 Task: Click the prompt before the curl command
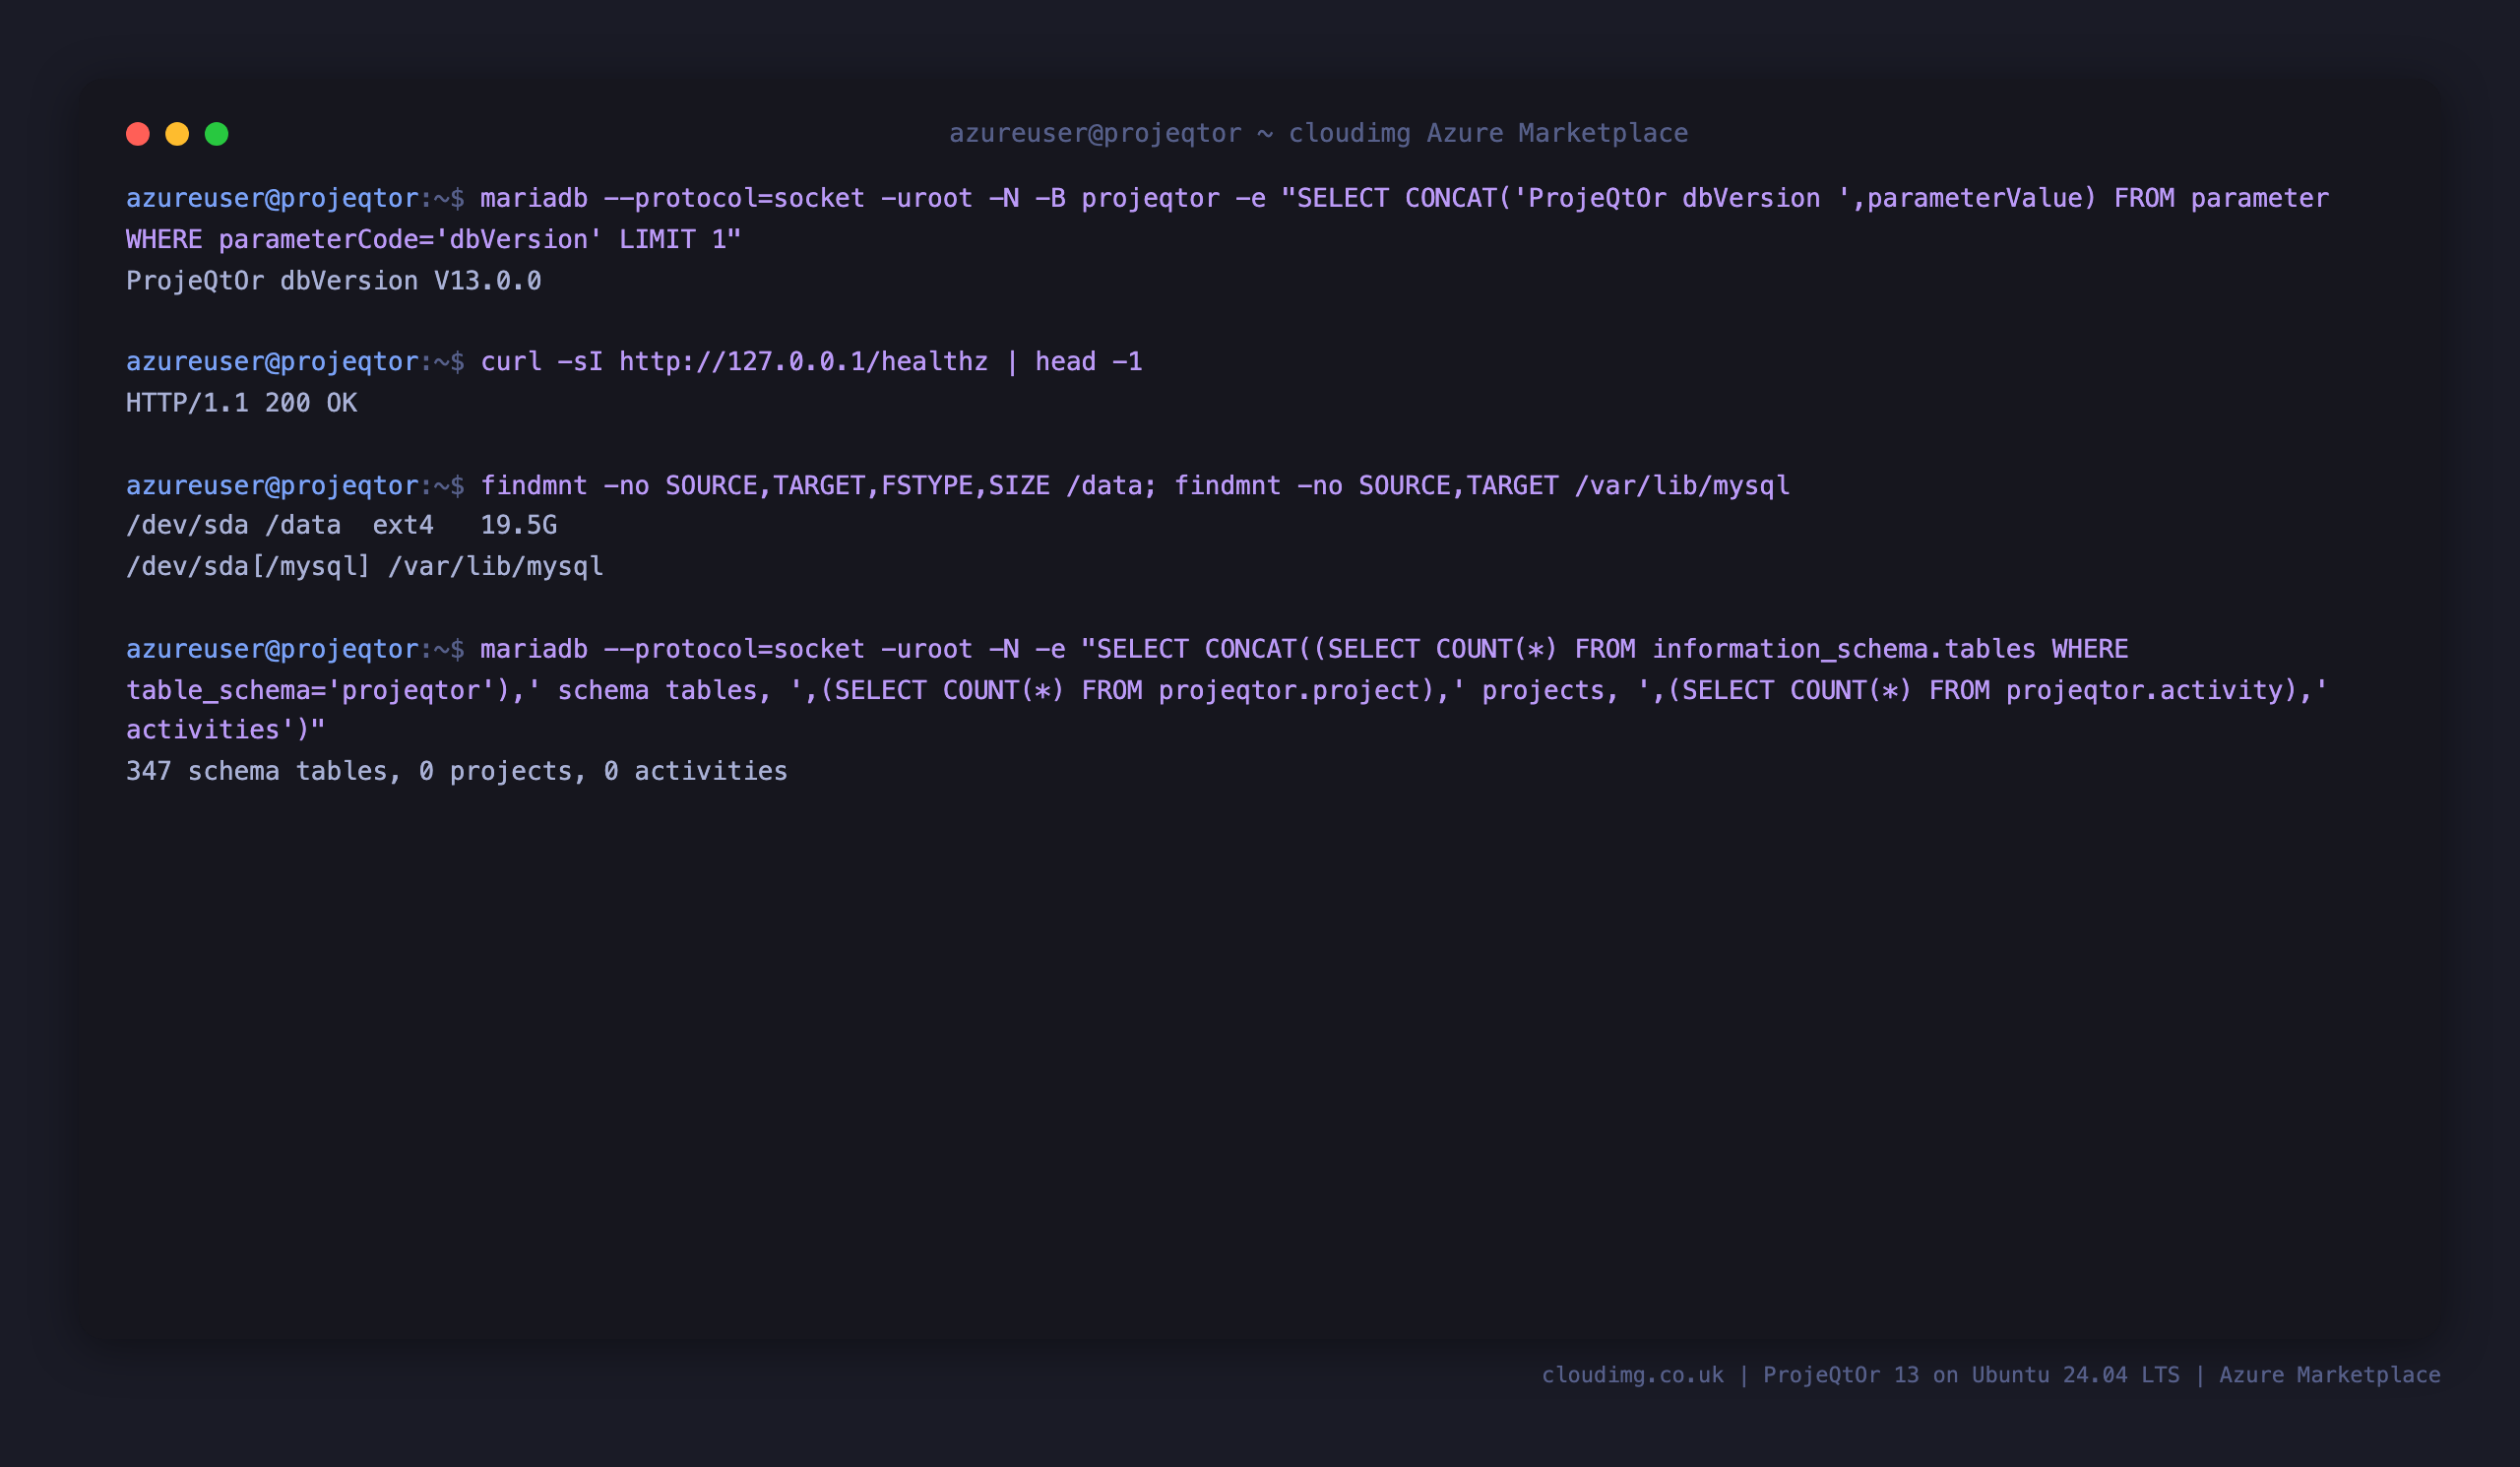(x=295, y=361)
